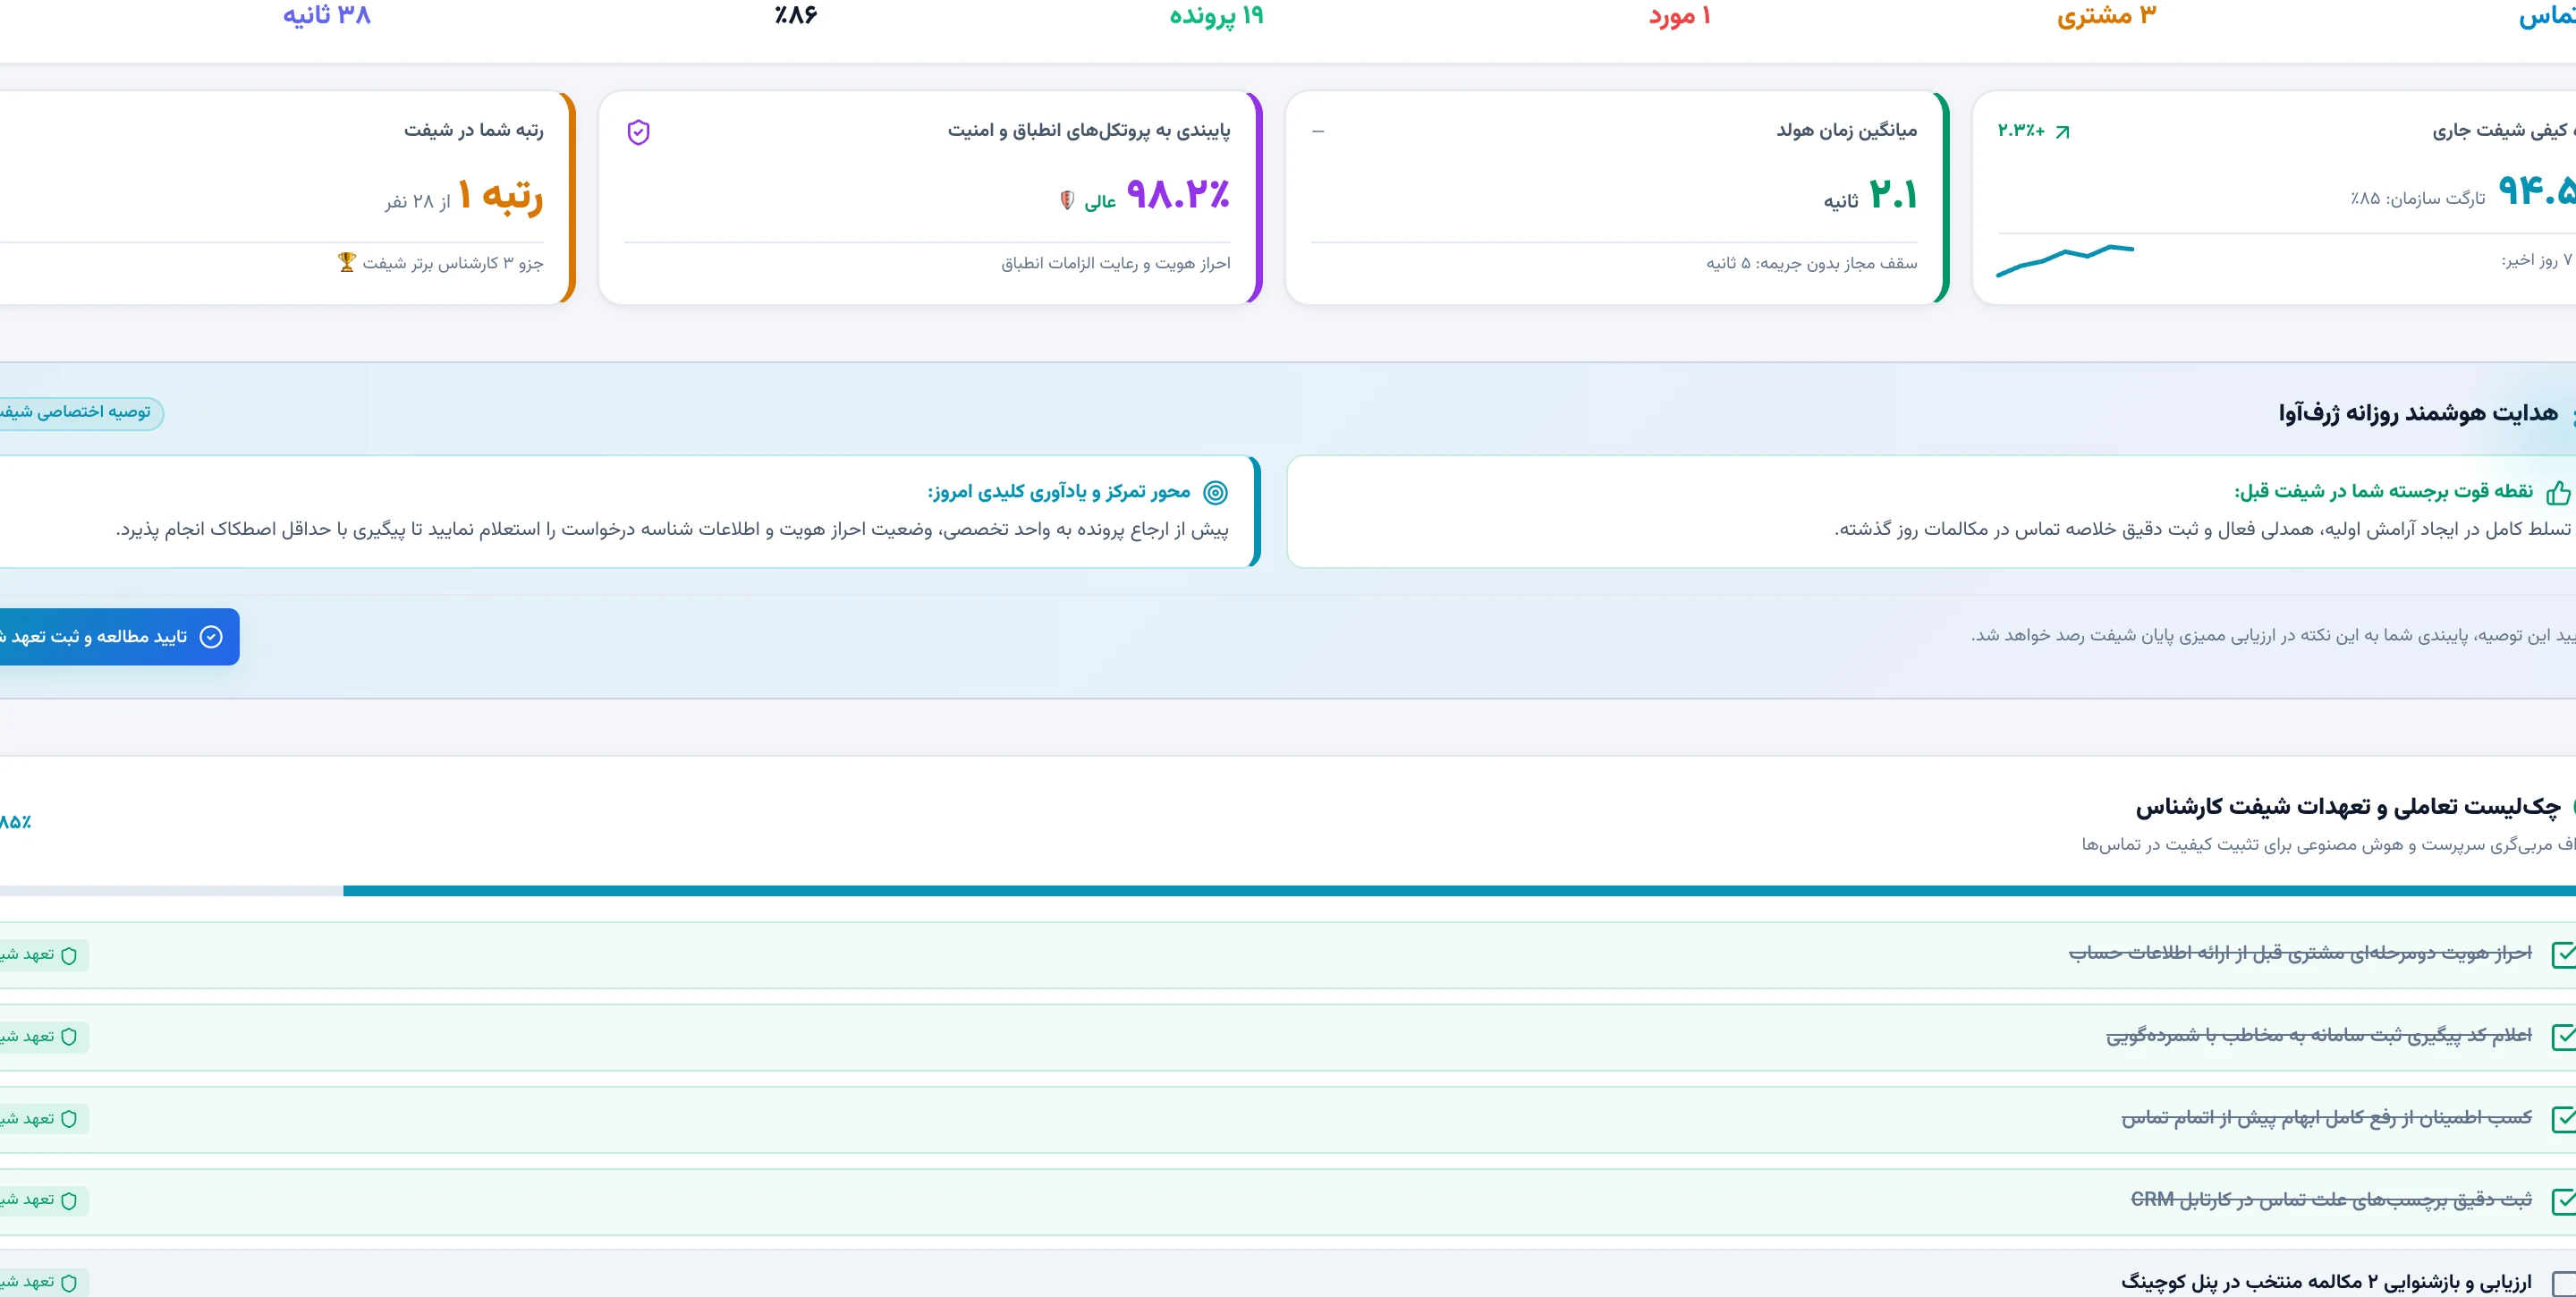The image size is (2576, 1297).
Task: Click the ٪۸۶ stat at top
Action: (796, 15)
